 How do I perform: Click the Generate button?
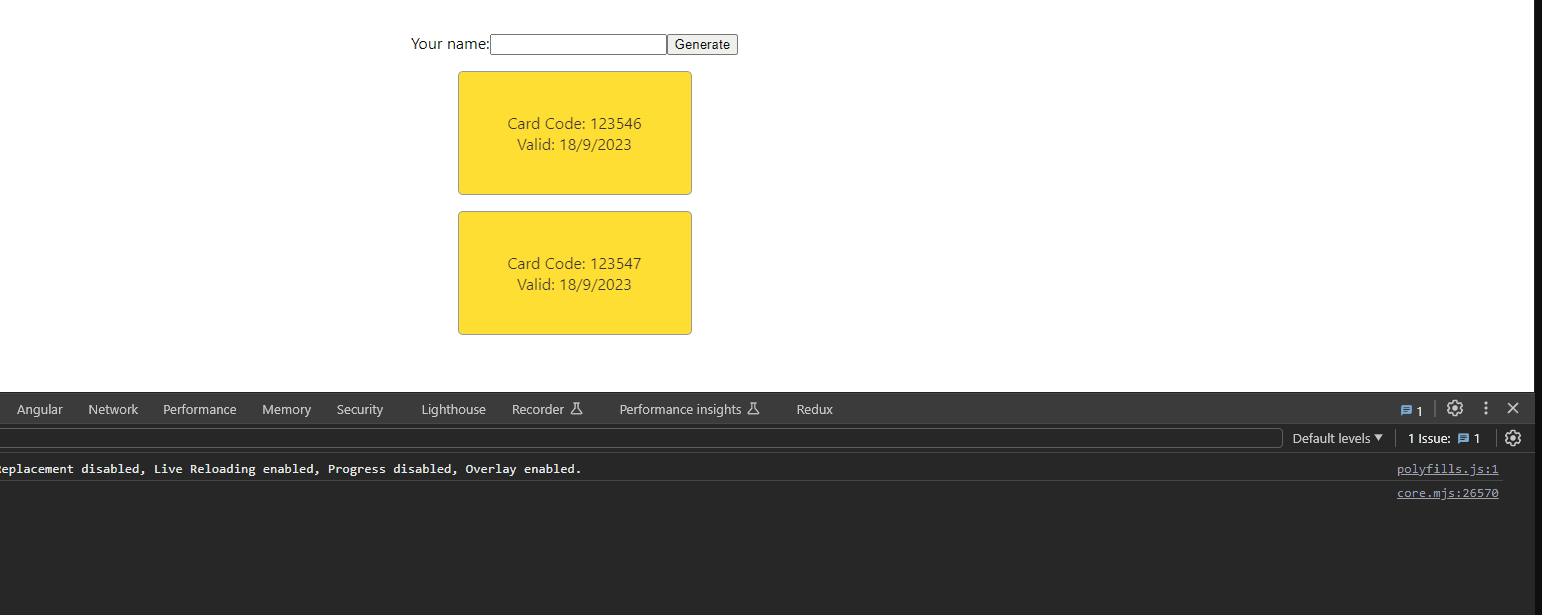(x=702, y=44)
